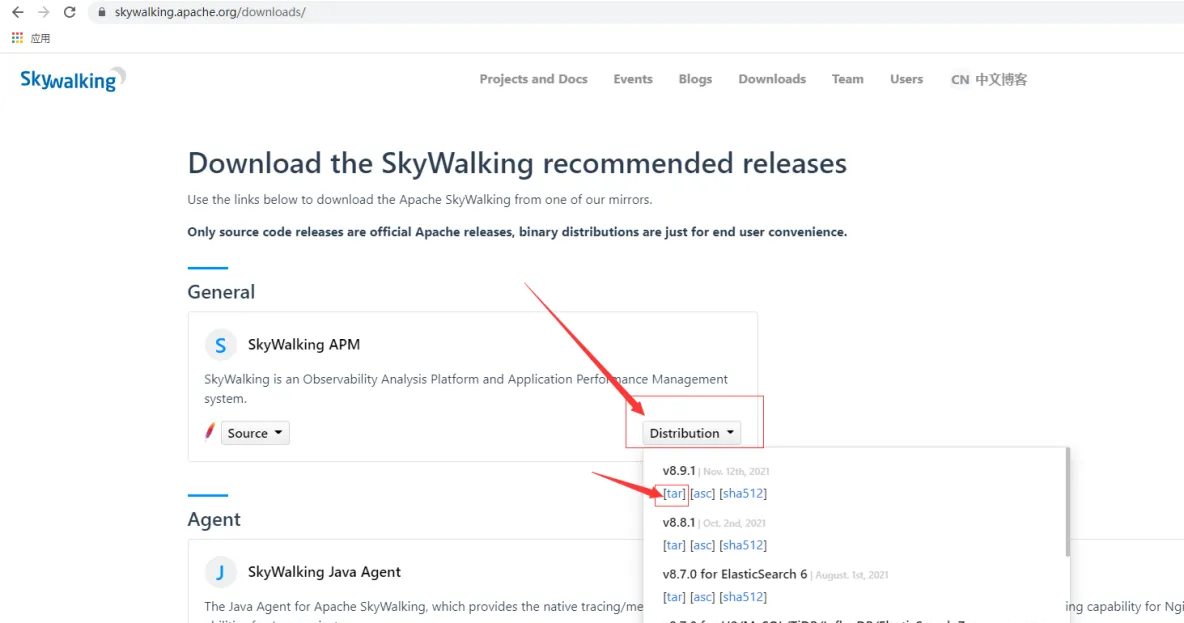Screen dimensions: 1184x623
Task: Click the Distribution dropdown list scrollbar
Action: click(1067, 502)
